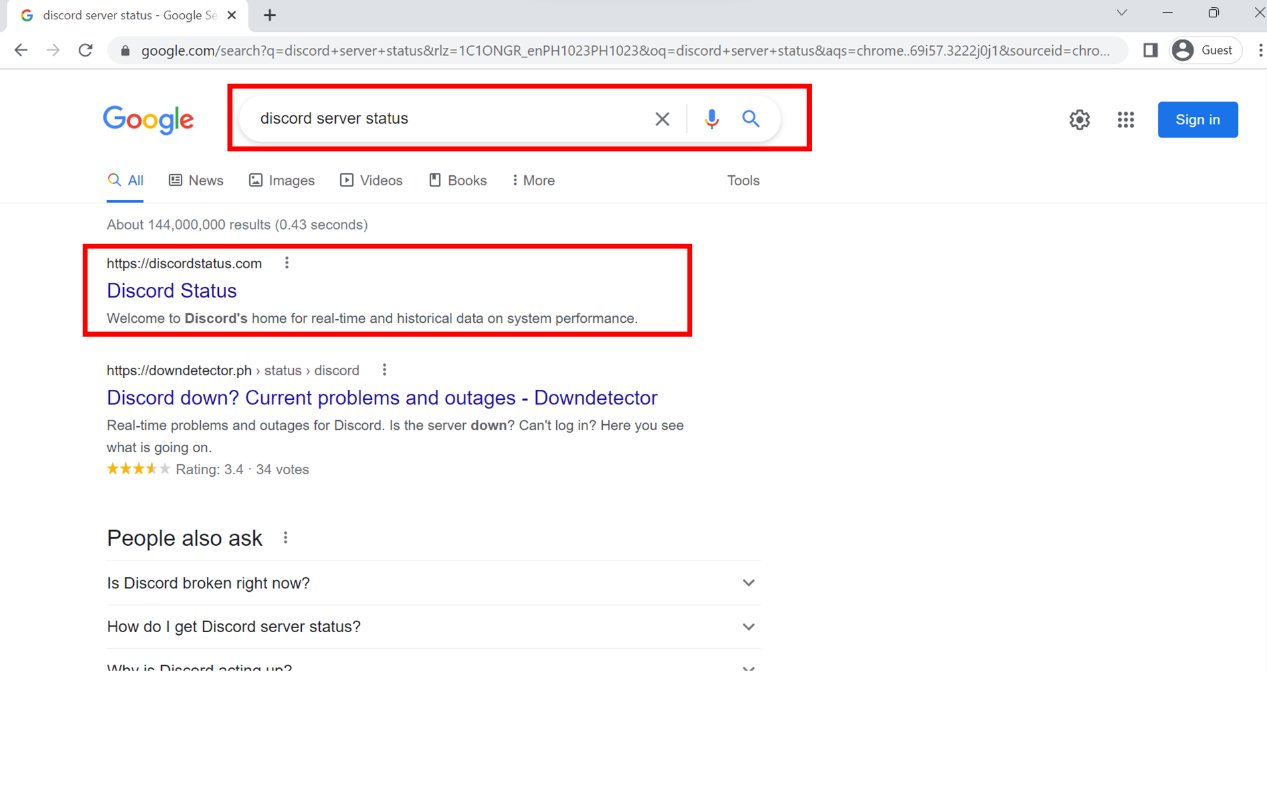The image size is (1267, 806).
Task: Switch to Images results tab
Action: (282, 181)
